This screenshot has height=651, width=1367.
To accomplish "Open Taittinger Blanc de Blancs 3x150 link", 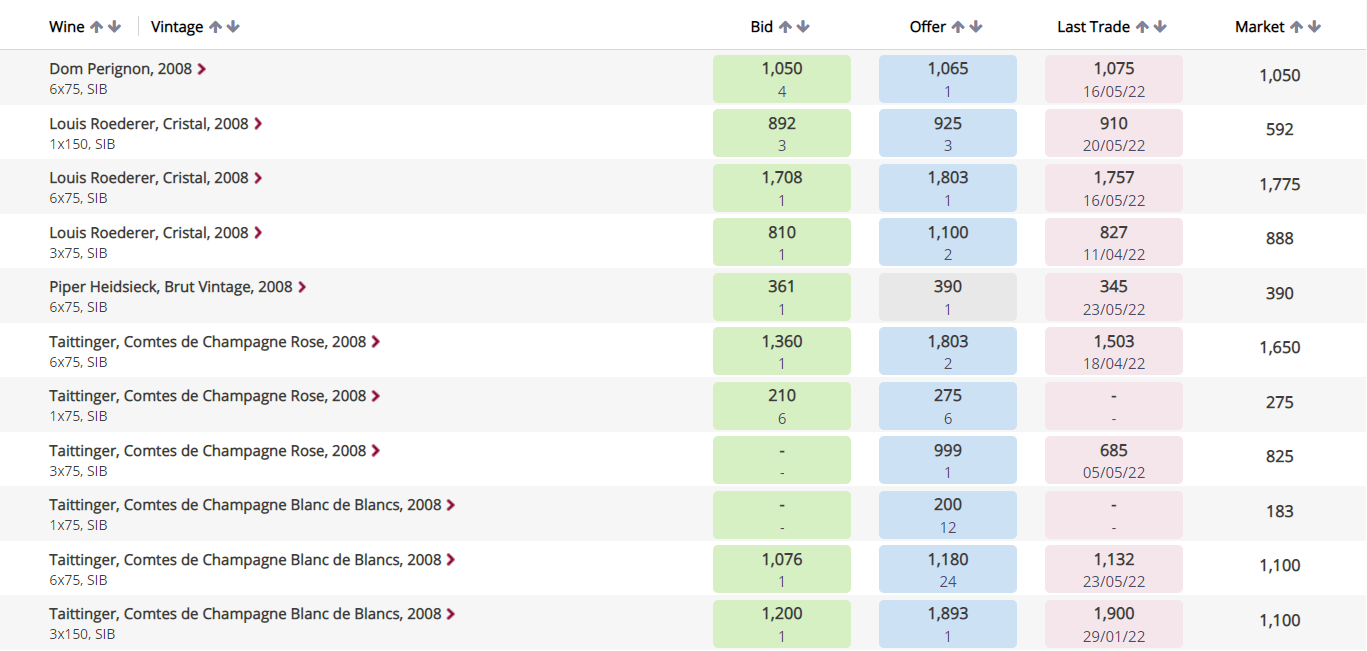I will click(245, 614).
